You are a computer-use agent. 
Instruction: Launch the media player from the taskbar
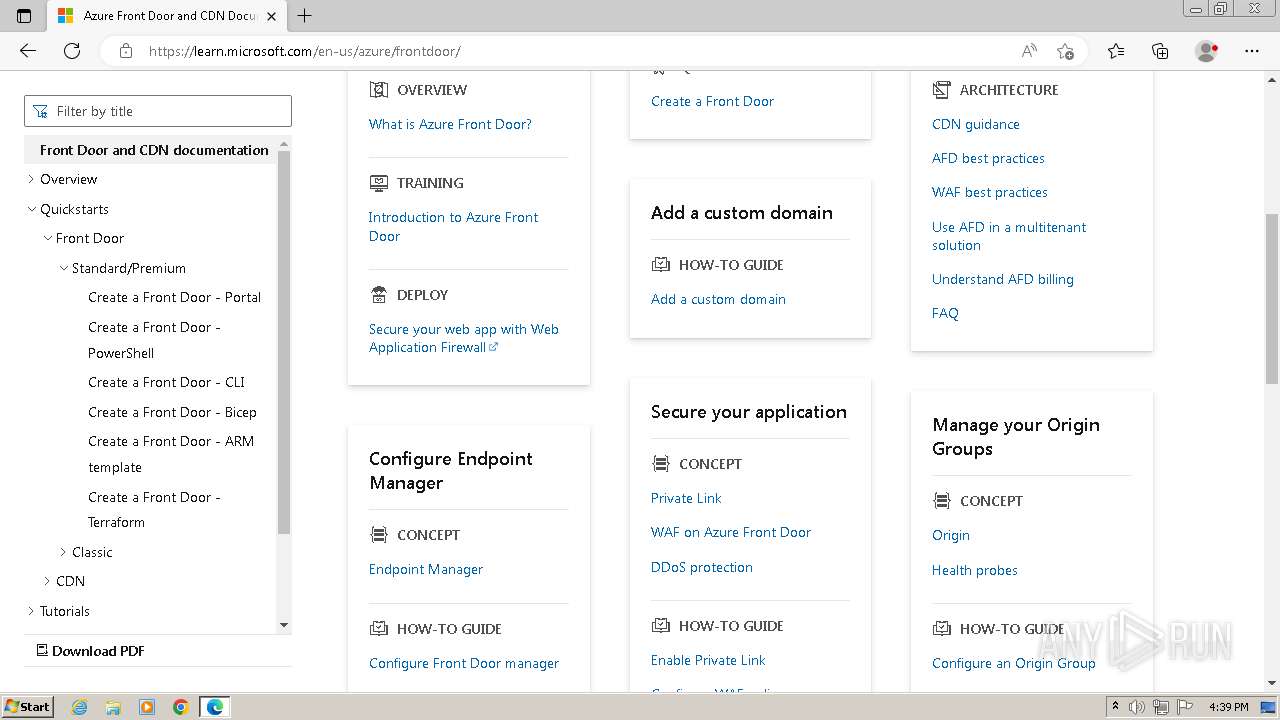point(147,707)
